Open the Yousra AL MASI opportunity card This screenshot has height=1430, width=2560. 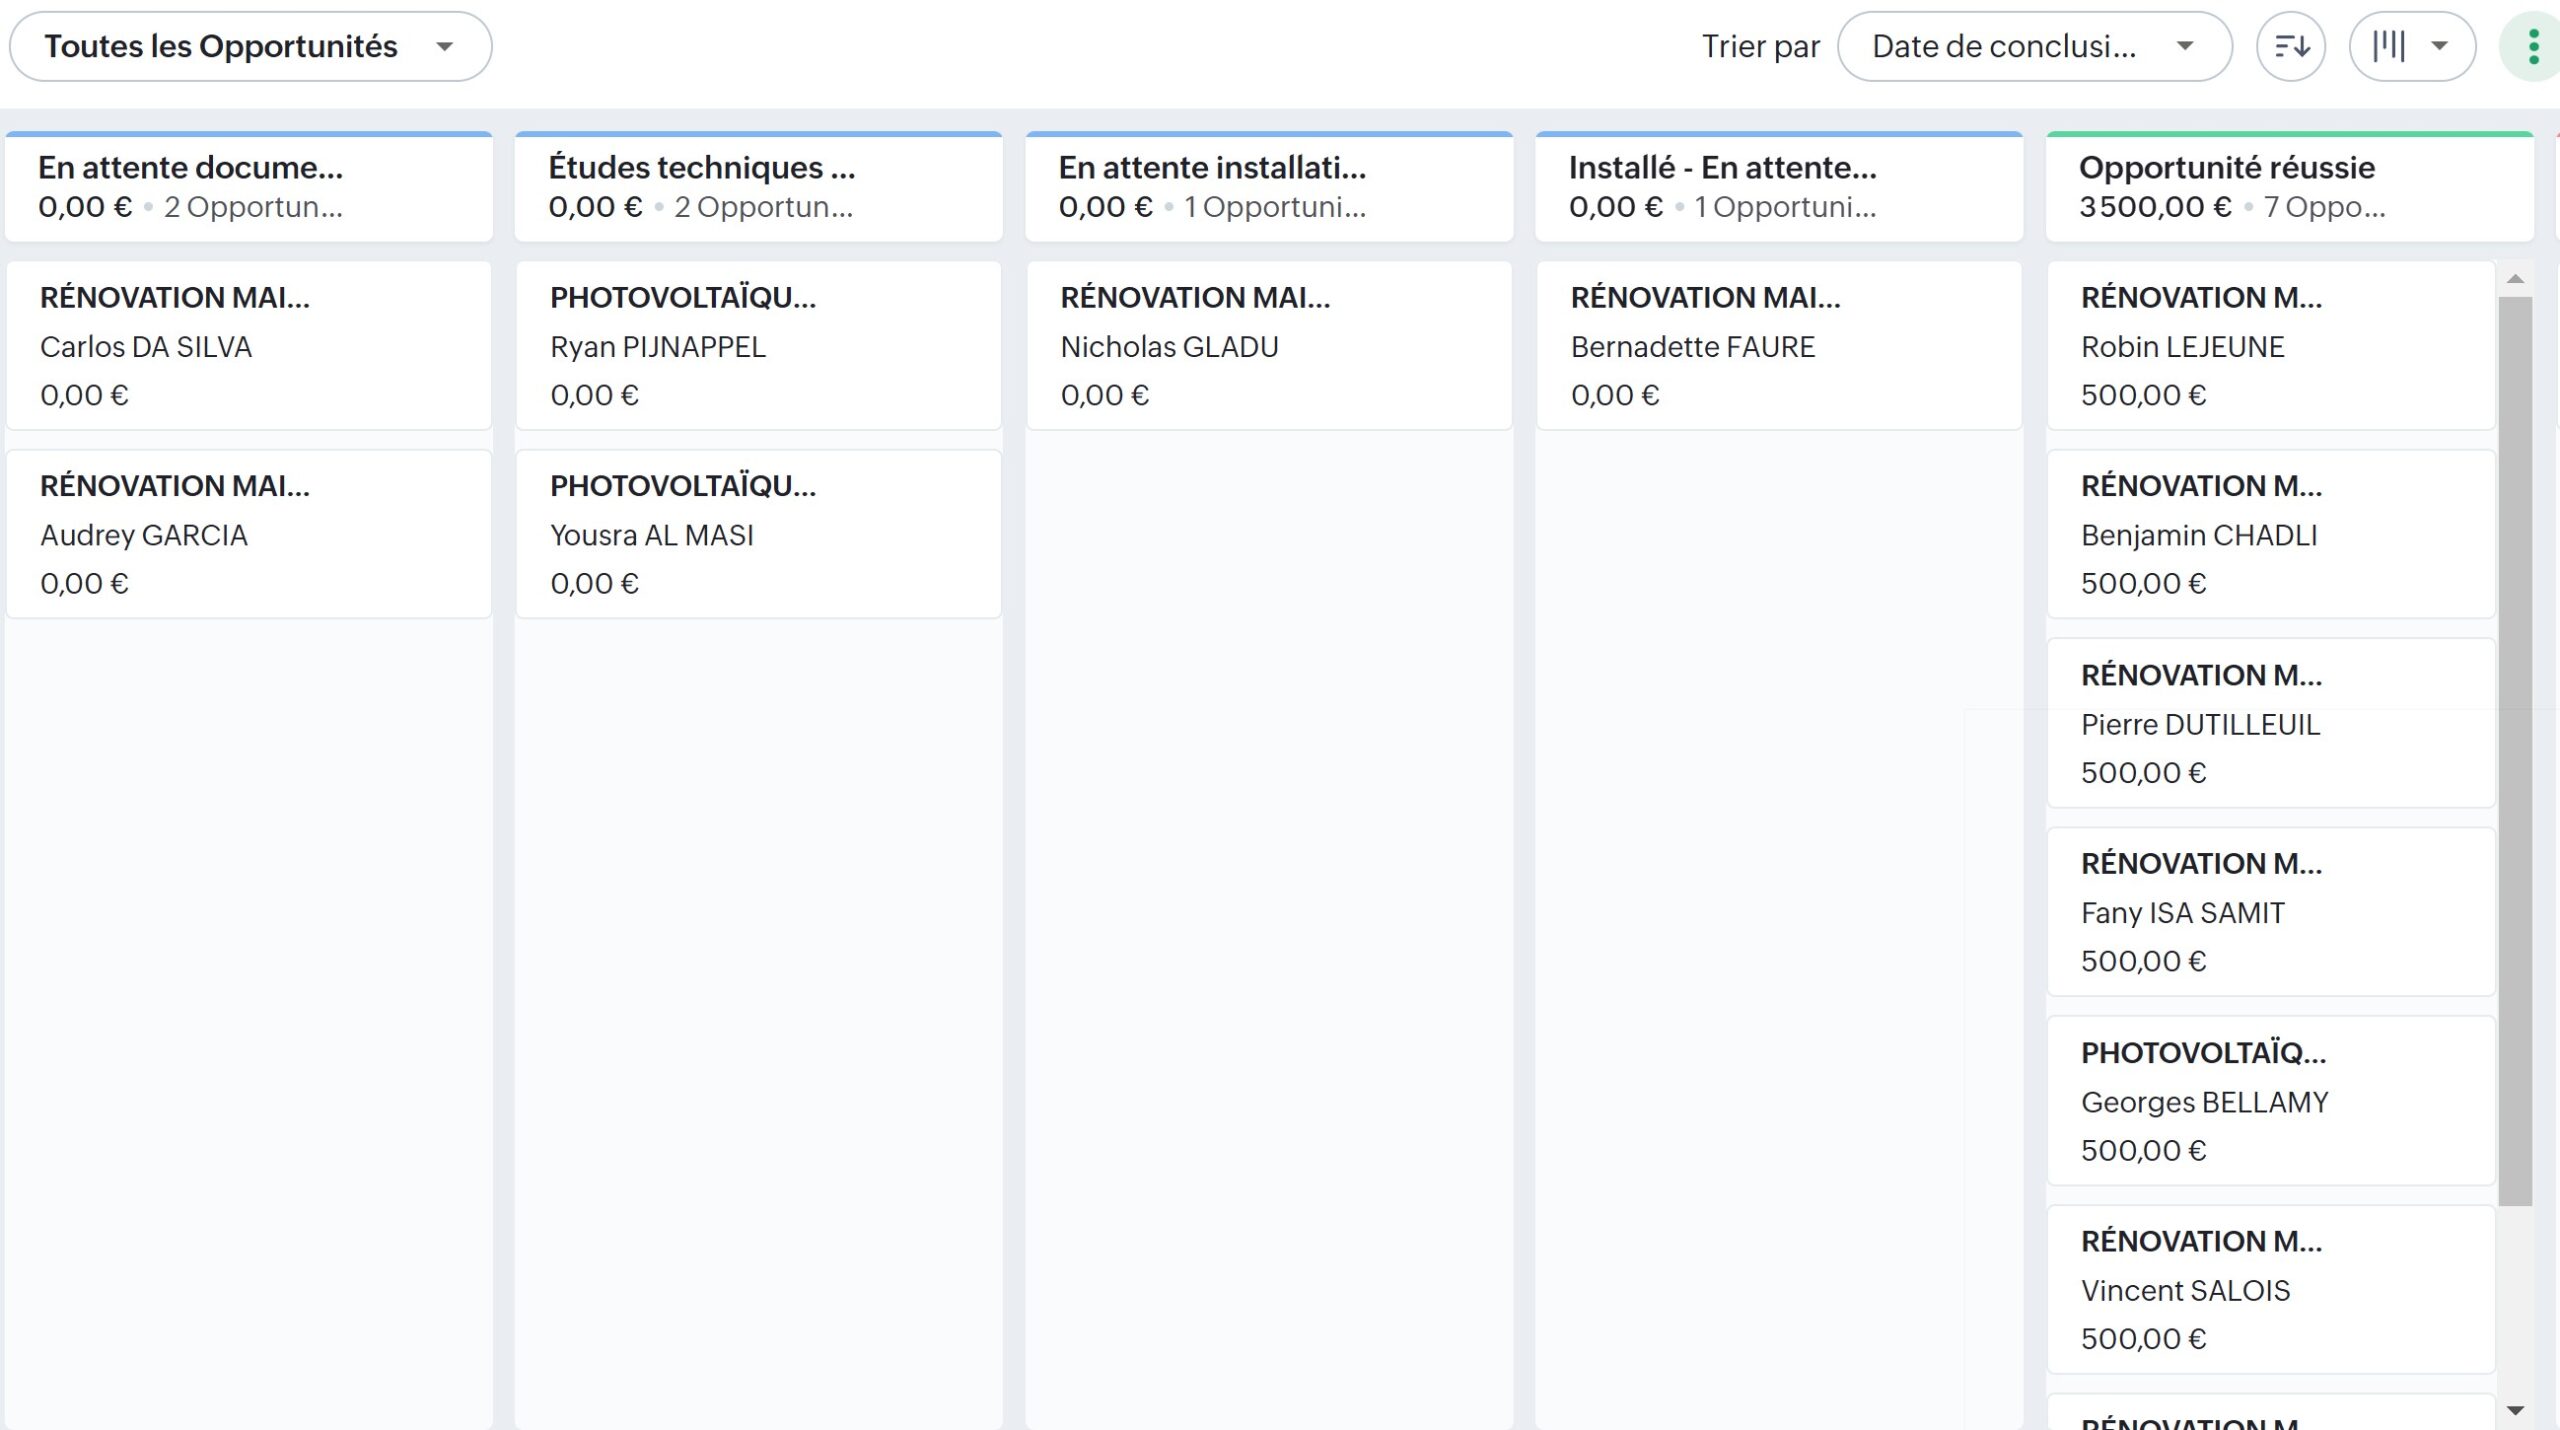click(x=759, y=534)
